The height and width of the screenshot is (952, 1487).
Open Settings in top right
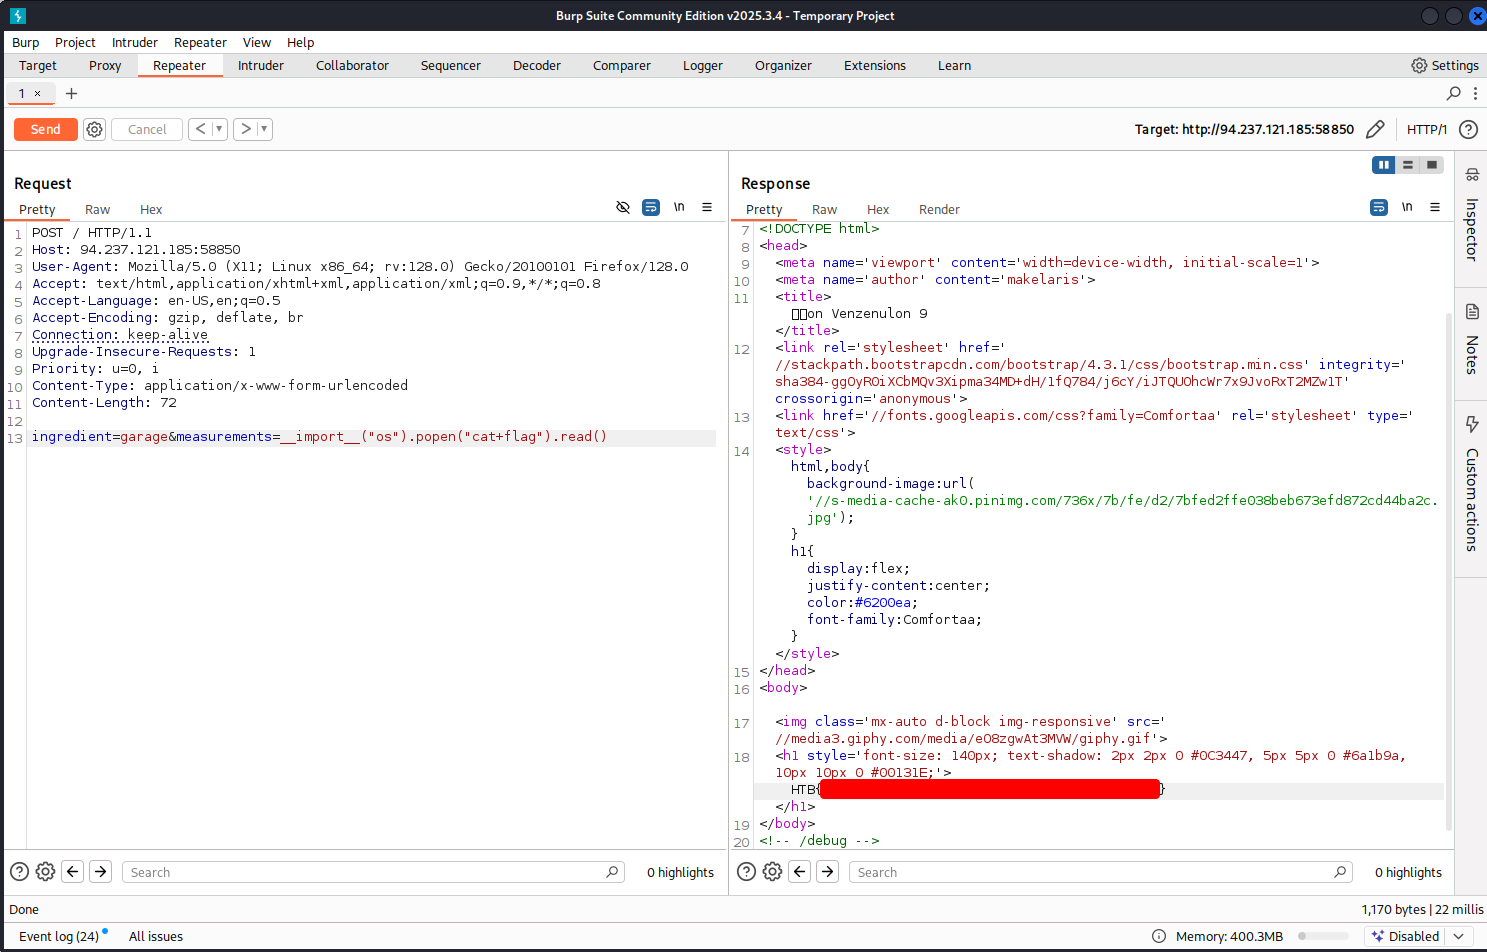coord(1444,65)
